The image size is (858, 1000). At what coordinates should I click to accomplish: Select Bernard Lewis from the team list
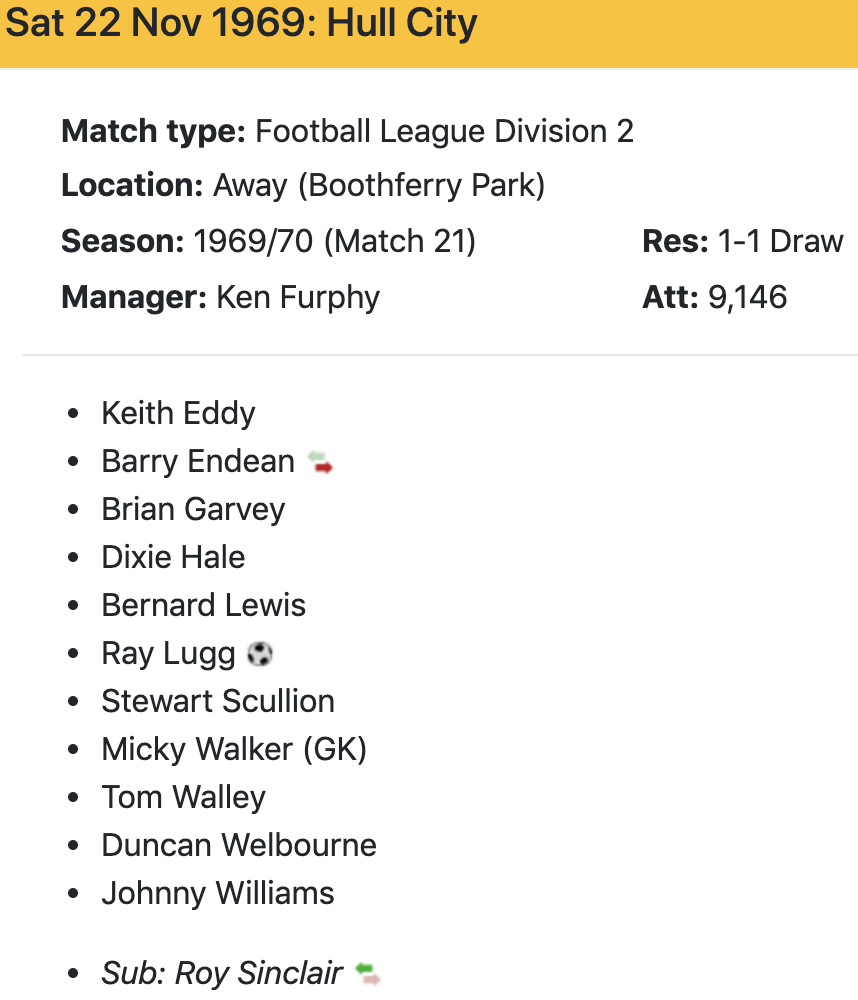coord(203,605)
